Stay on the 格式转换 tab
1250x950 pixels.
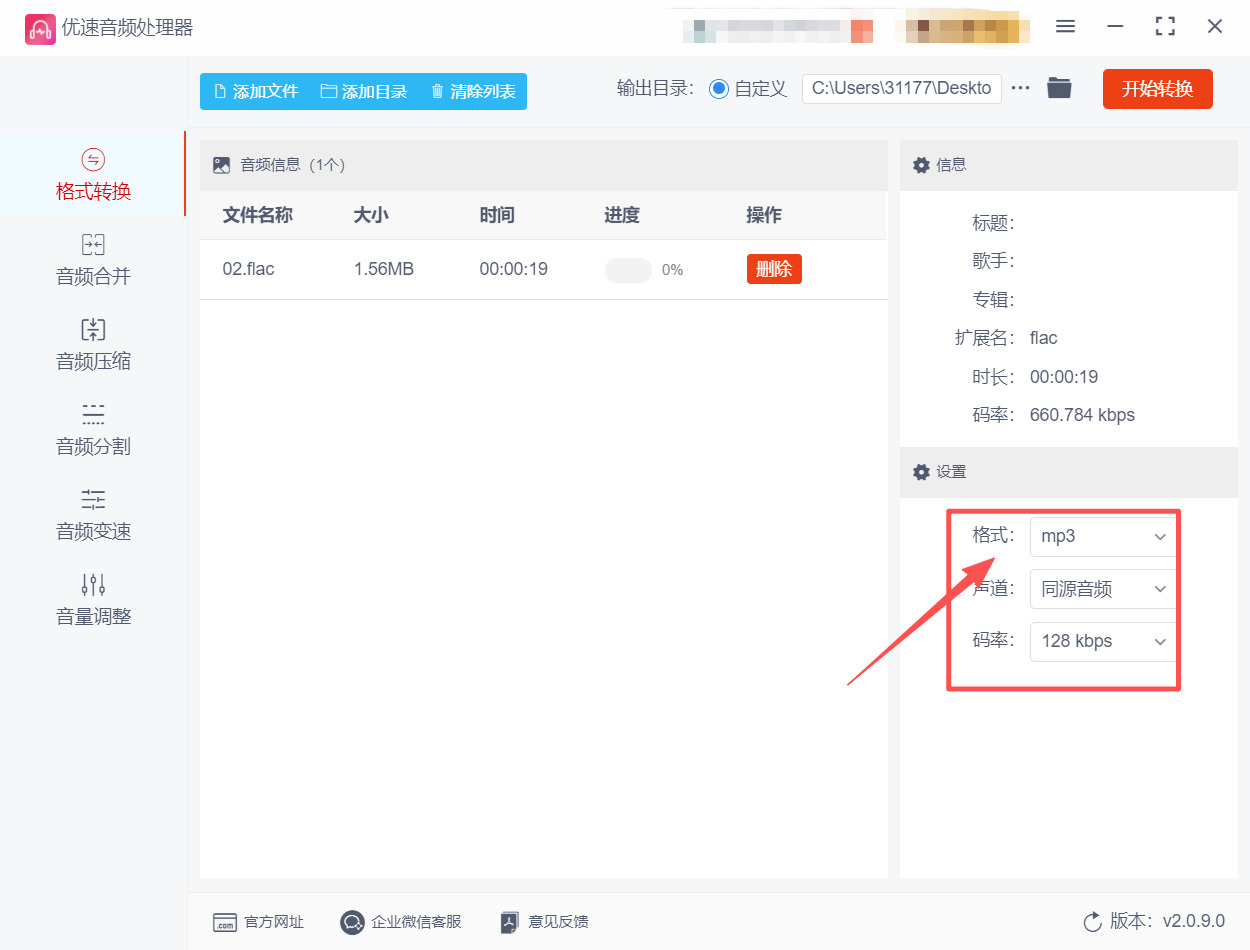click(93, 175)
